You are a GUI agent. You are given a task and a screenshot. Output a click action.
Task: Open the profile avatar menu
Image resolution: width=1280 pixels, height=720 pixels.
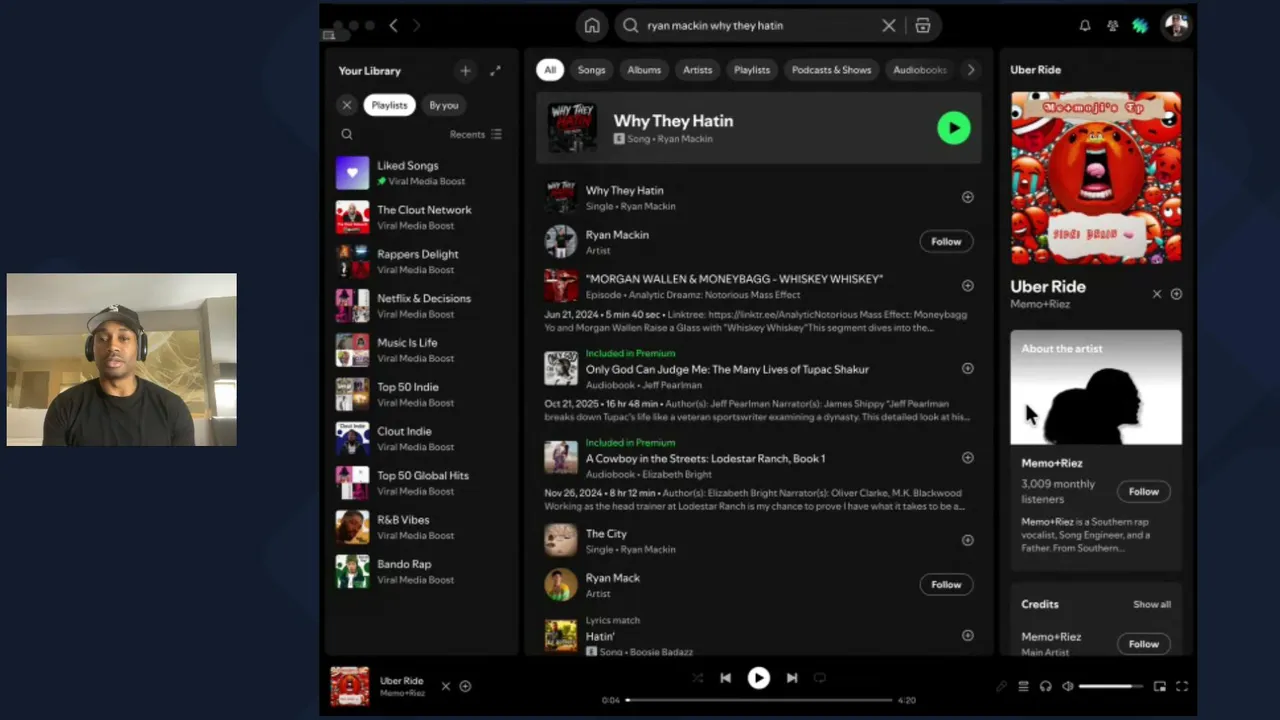click(x=1176, y=26)
